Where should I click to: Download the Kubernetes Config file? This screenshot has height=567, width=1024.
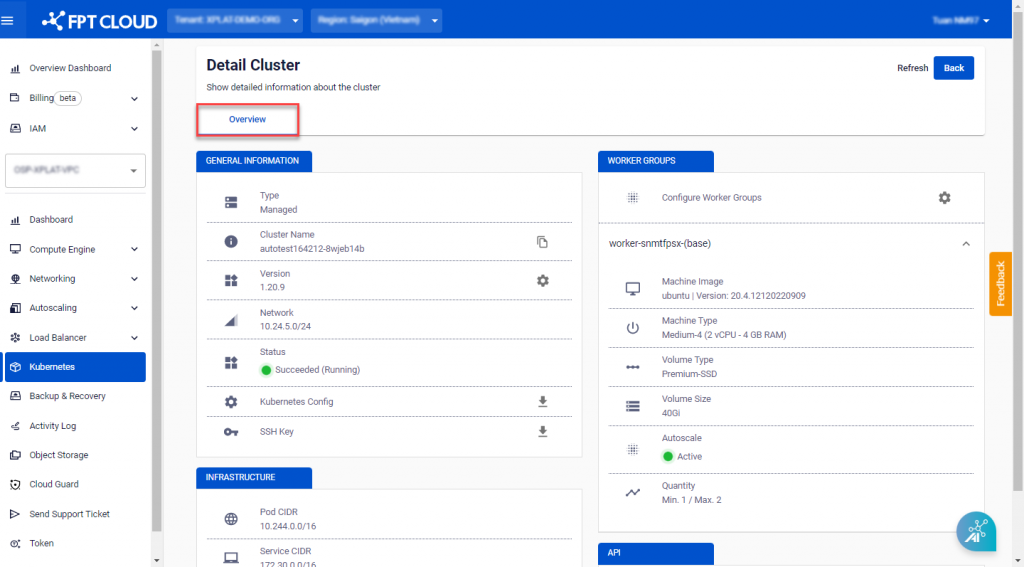click(543, 402)
